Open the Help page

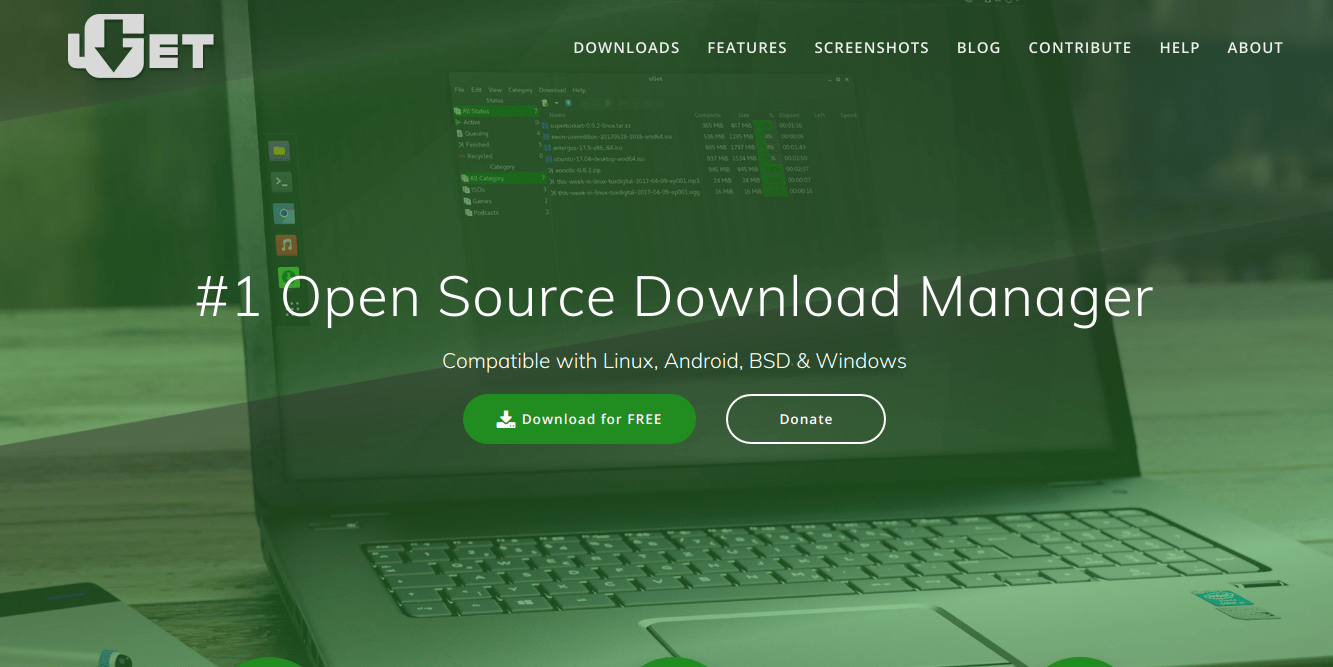[x=1179, y=48]
